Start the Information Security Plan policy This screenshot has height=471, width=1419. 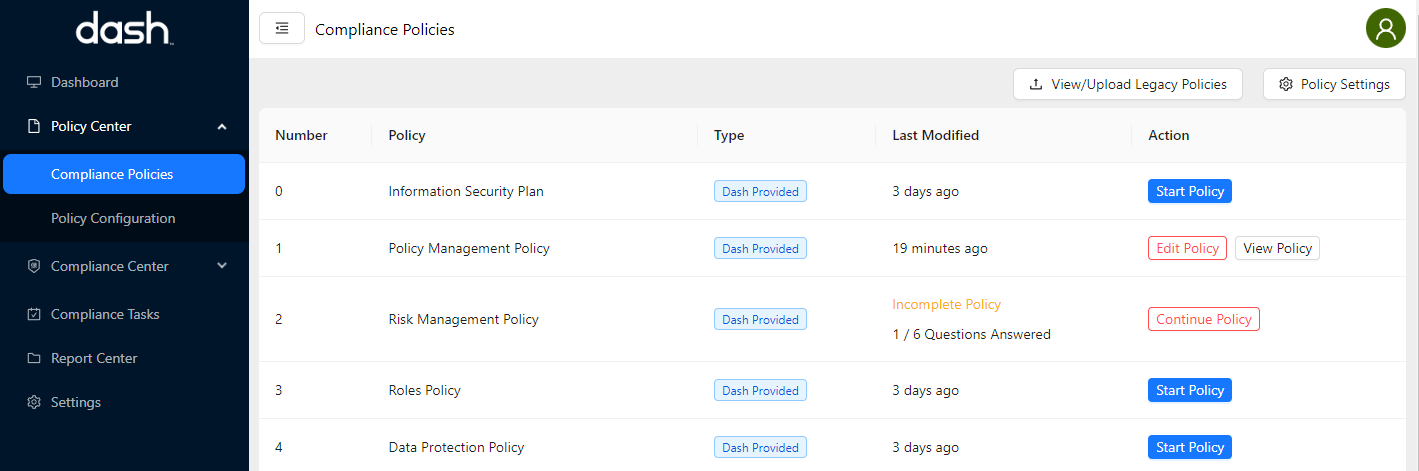tap(1189, 191)
